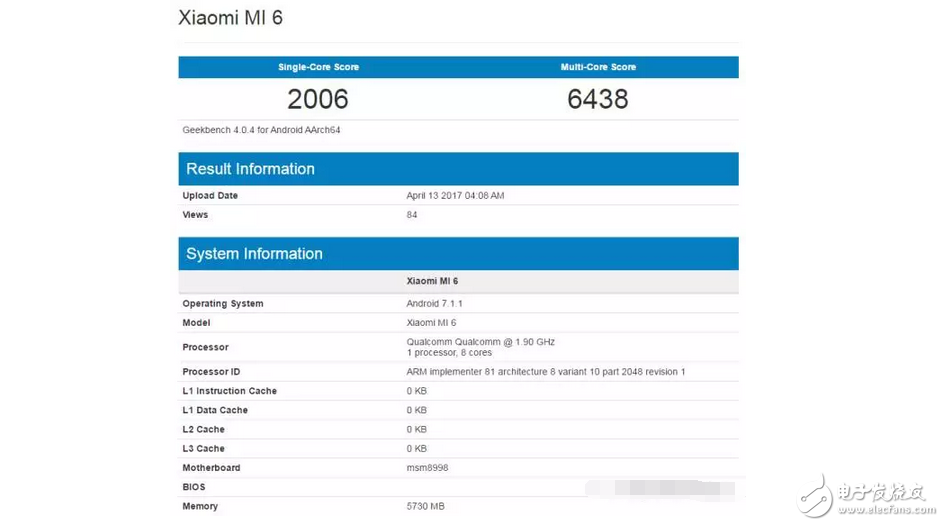
Task: Click the Xiaomi MI 6 table column header
Action: 431,282
